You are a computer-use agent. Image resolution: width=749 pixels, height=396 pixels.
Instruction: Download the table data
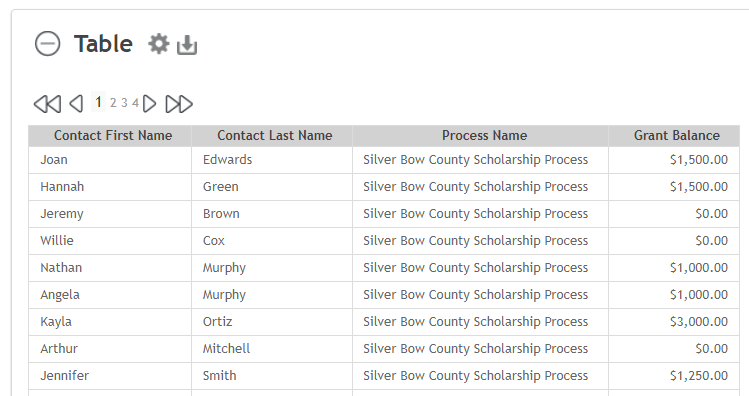(x=187, y=45)
